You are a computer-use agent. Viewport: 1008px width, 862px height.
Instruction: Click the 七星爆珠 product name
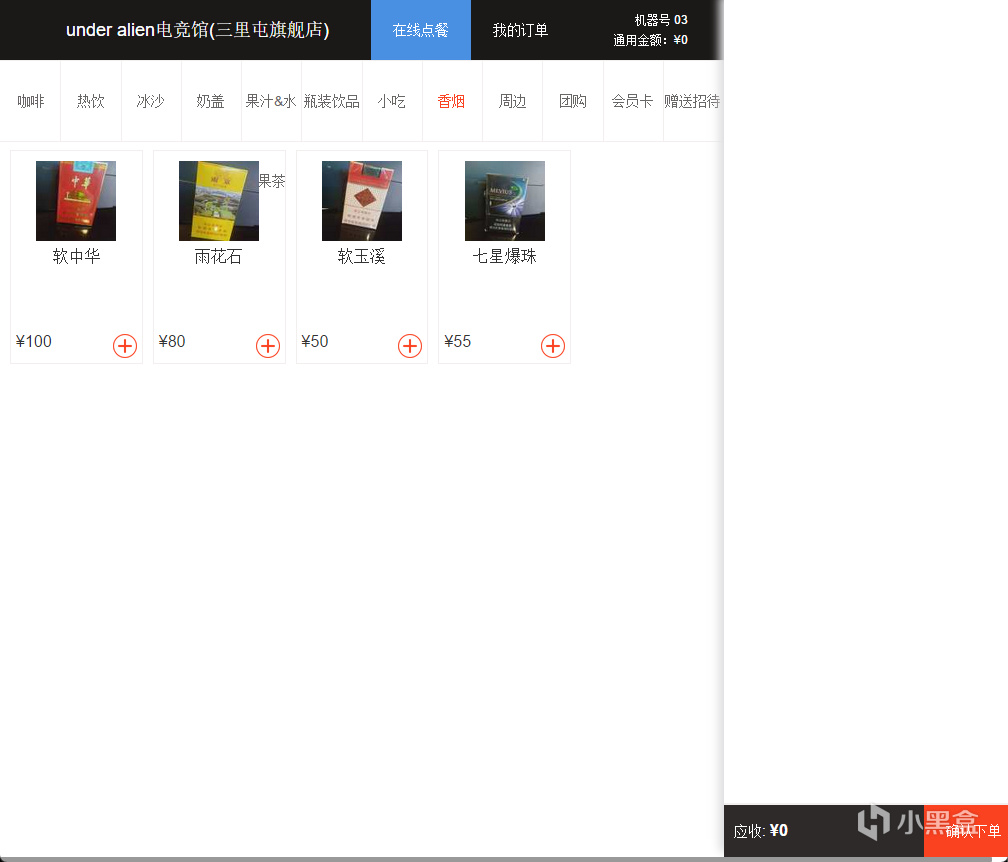505,256
